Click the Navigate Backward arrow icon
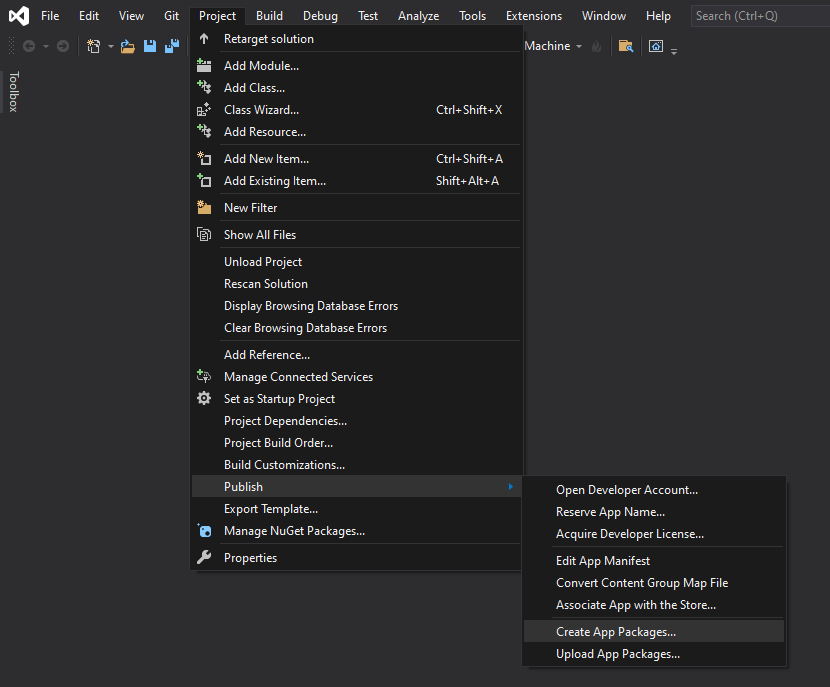Viewport: 830px width, 687px height. pos(29,46)
